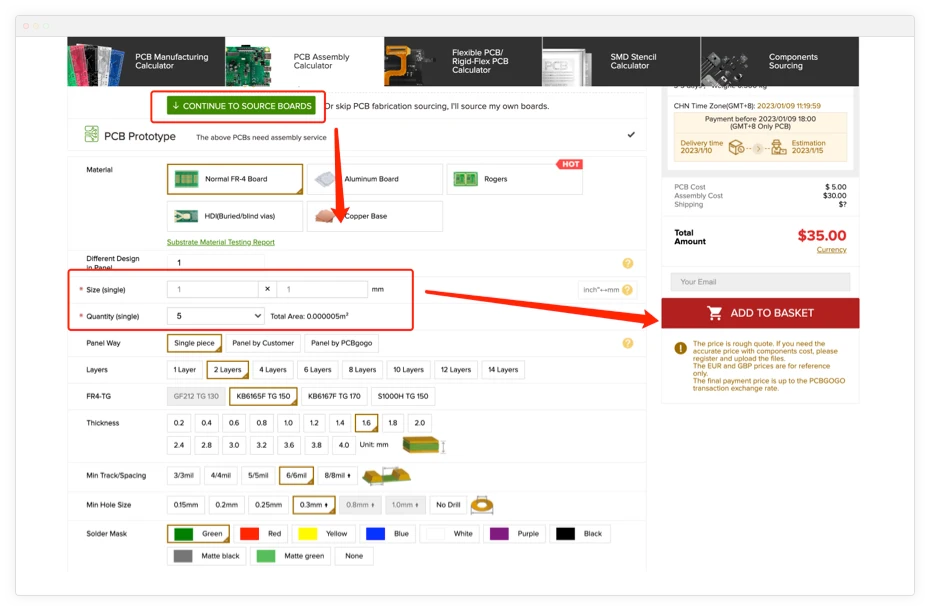930x611 pixels.
Task: Pick Matte black solder mask
Action: (x=206, y=556)
